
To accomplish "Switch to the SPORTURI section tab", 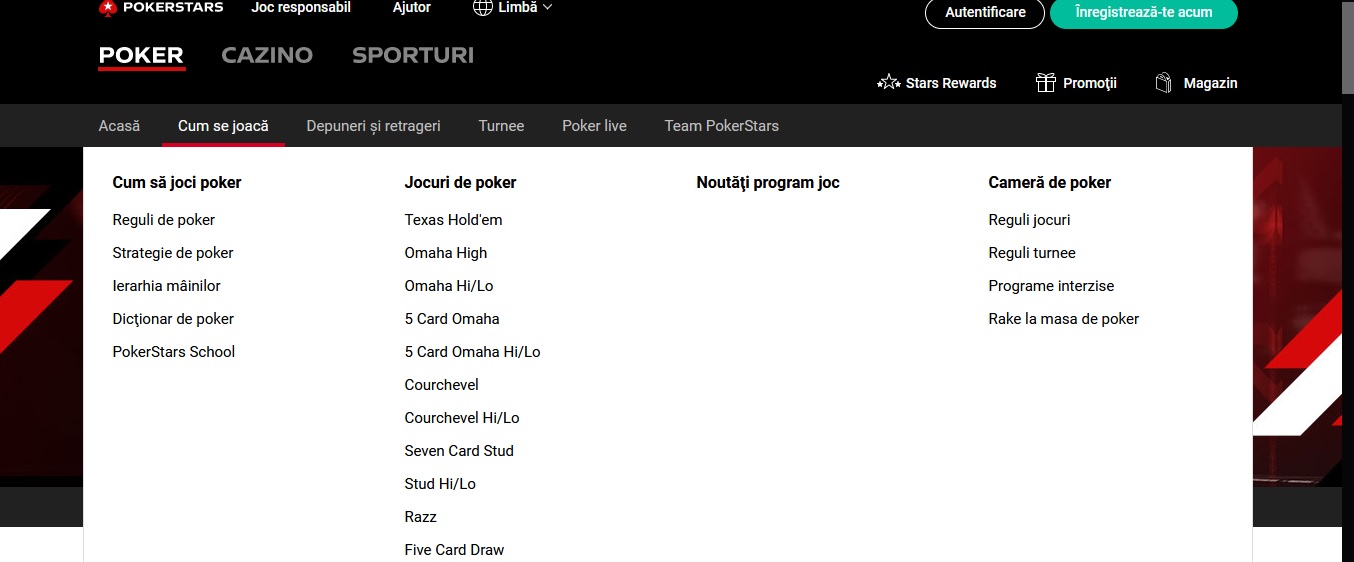I will pos(413,56).
